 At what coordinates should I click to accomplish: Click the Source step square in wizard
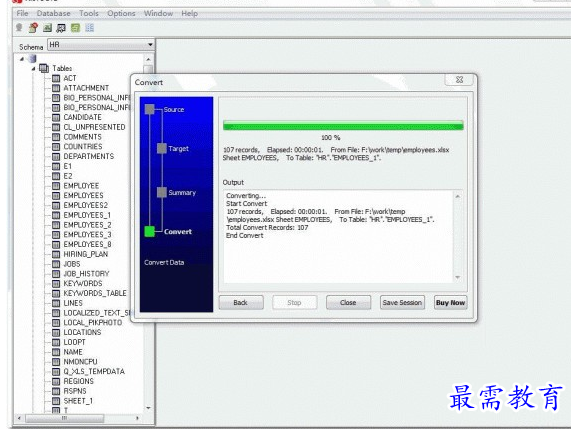click(149, 109)
